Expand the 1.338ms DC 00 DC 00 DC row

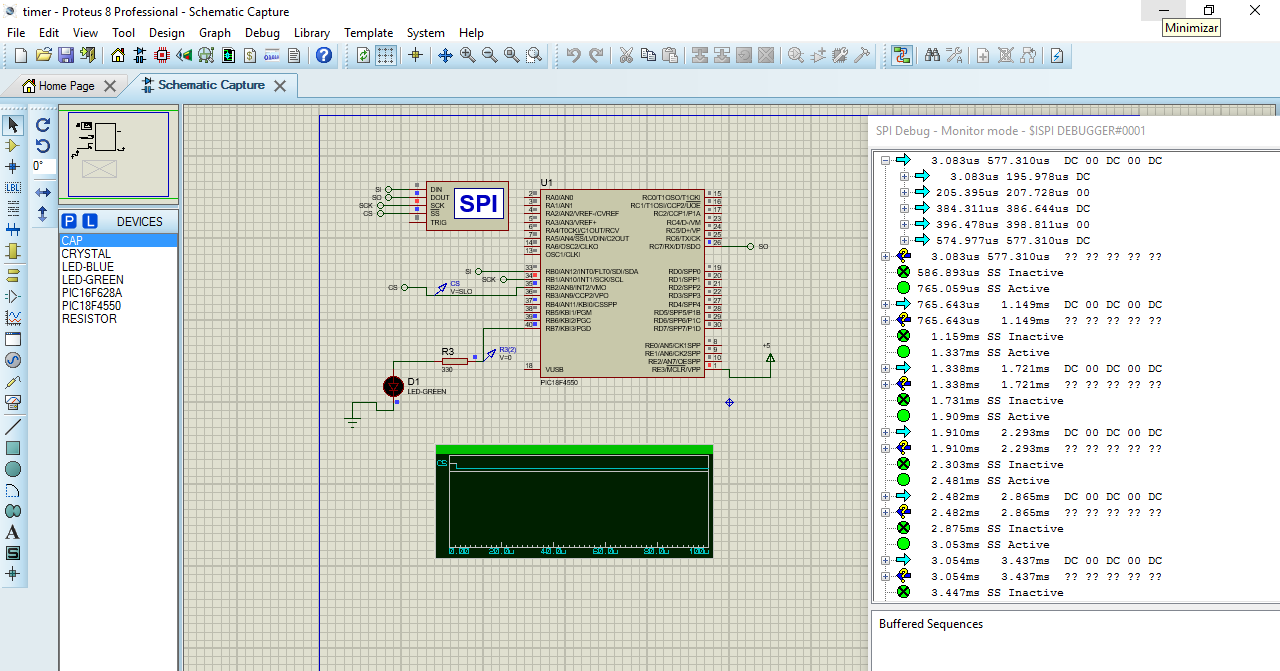click(885, 368)
